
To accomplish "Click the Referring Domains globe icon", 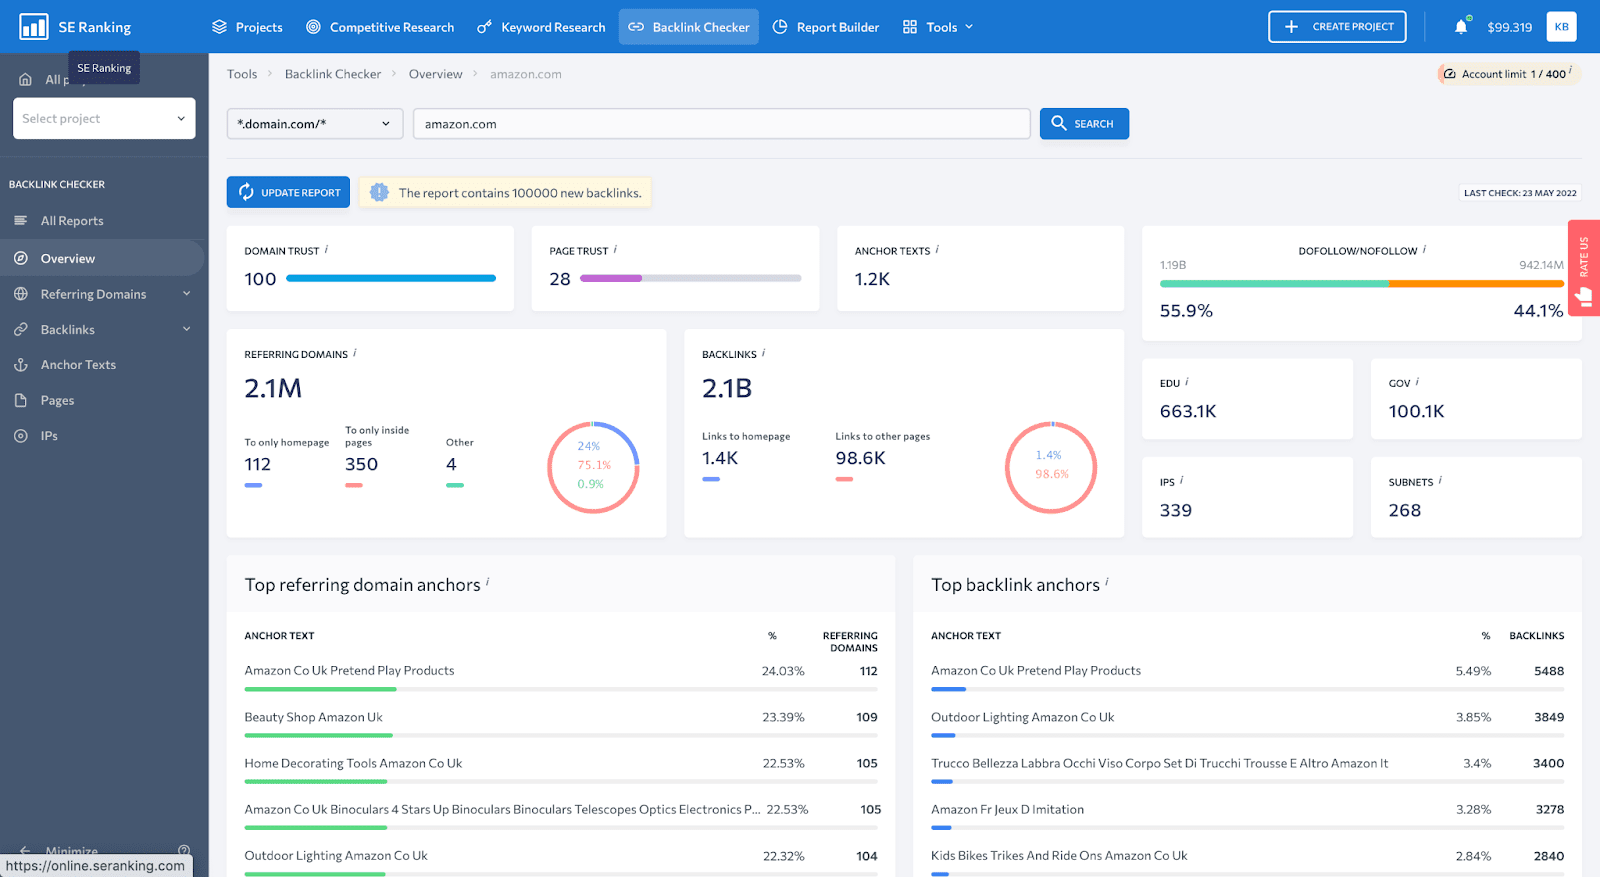I will [x=21, y=294].
